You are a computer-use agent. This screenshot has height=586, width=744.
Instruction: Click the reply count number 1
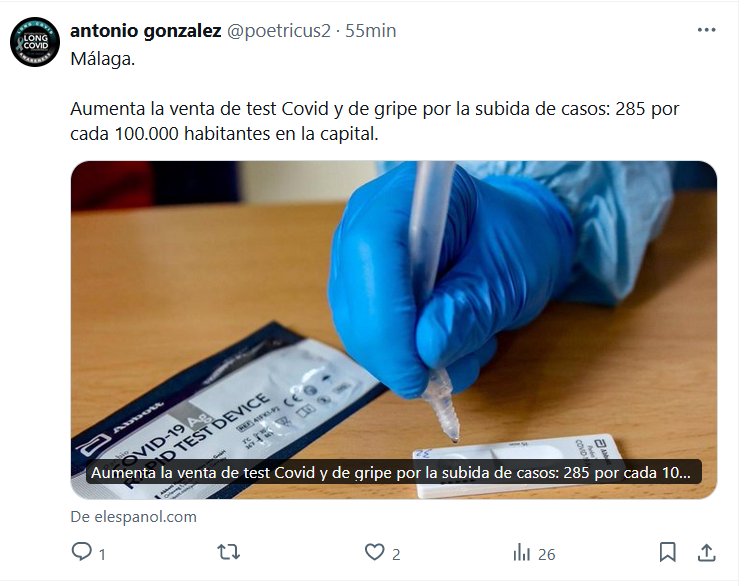tap(102, 554)
